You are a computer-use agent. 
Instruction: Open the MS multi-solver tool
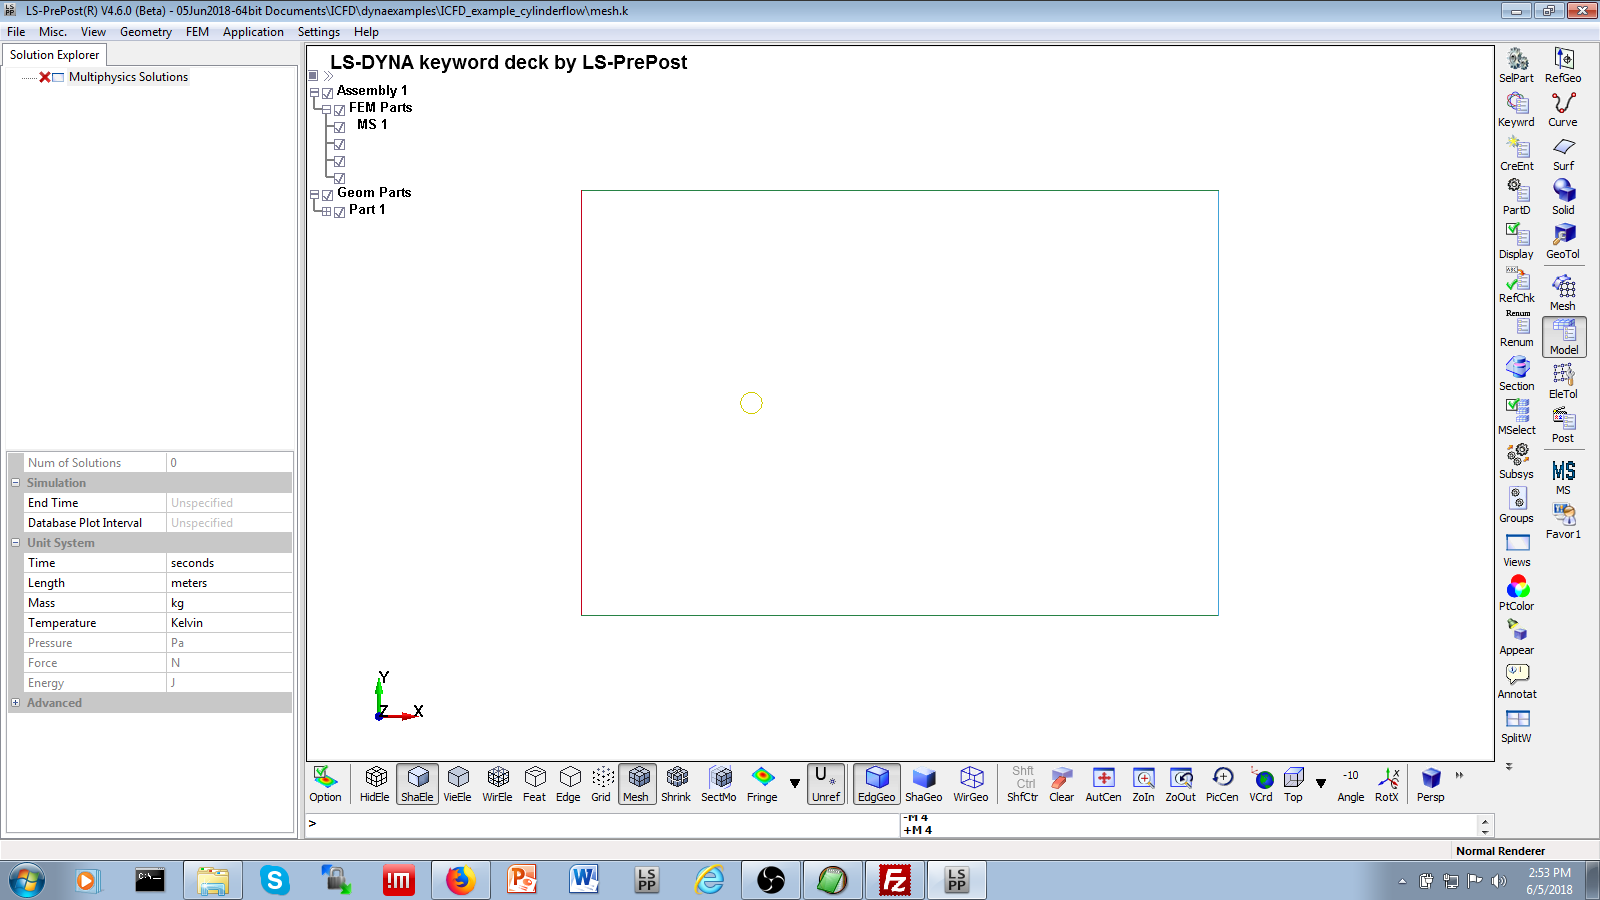[x=1563, y=477]
